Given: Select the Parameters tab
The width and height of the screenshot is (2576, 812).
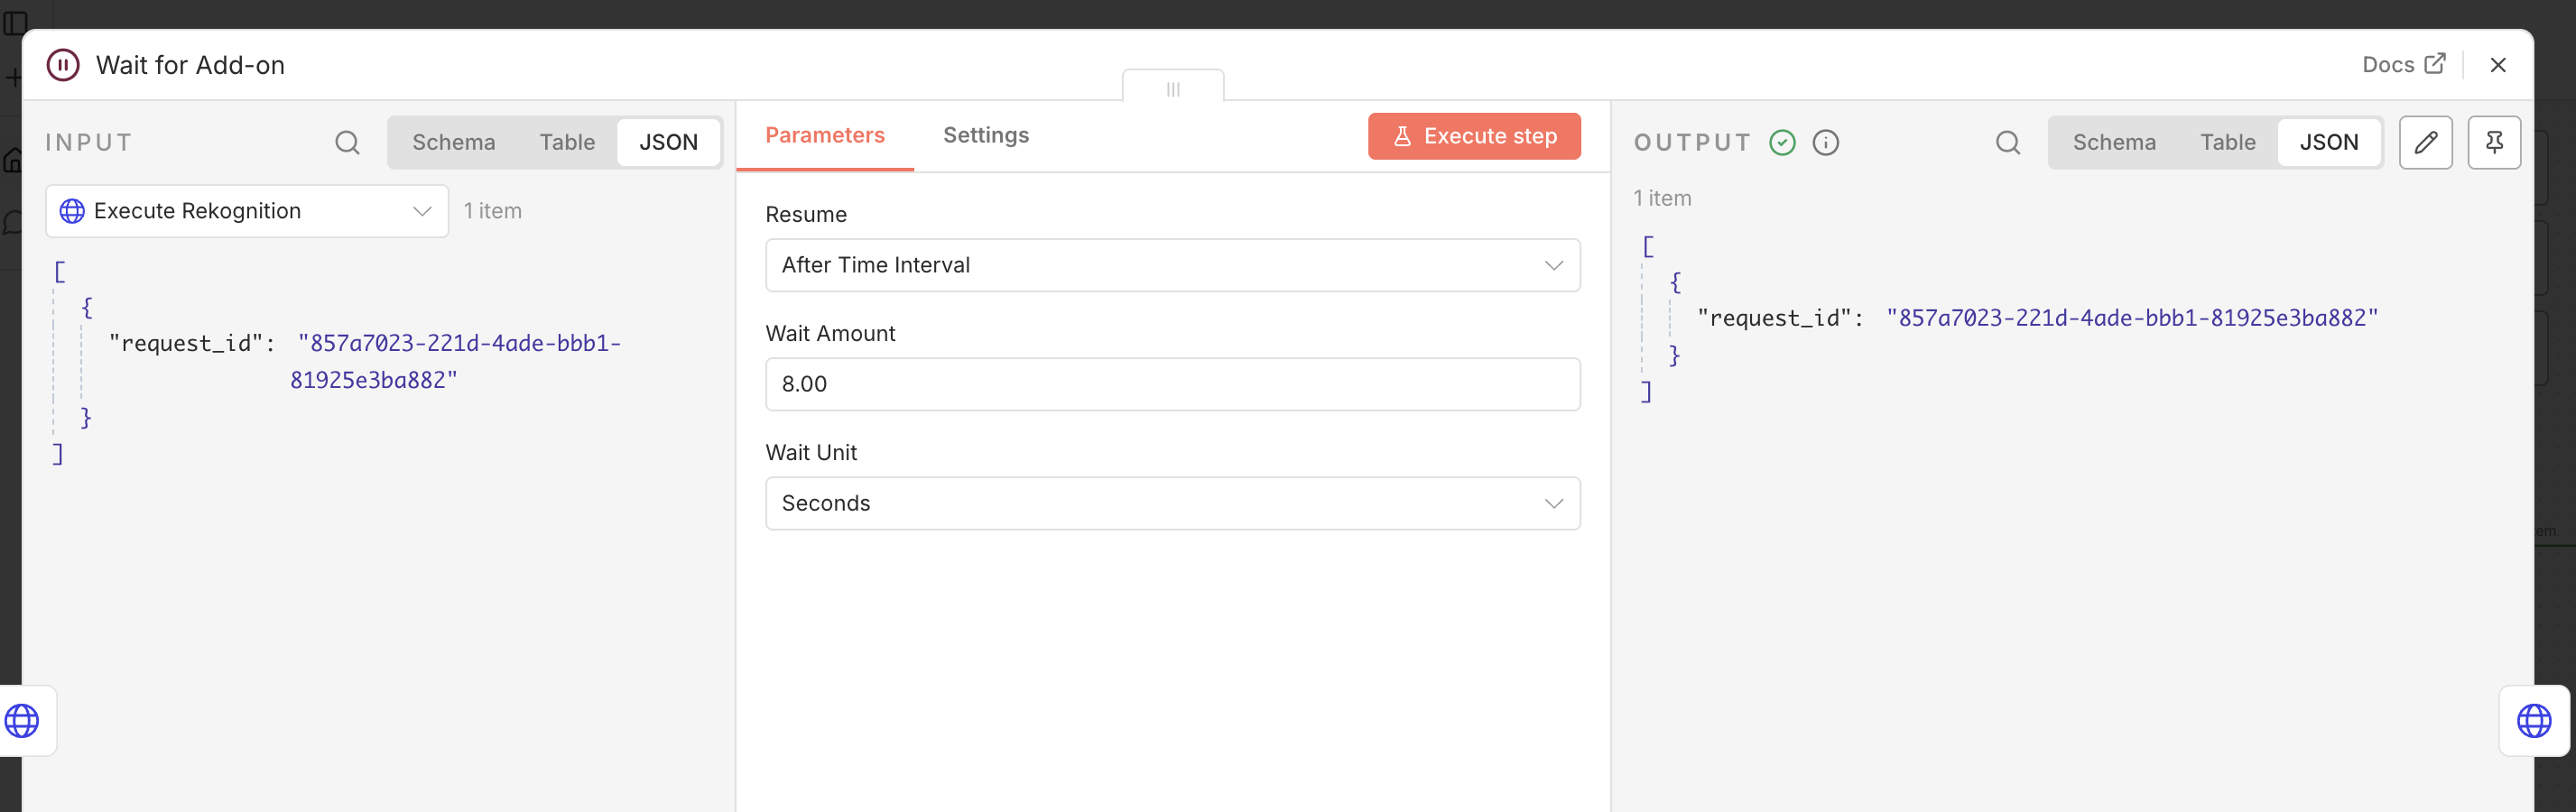Looking at the screenshot, I should pyautogui.click(x=825, y=135).
